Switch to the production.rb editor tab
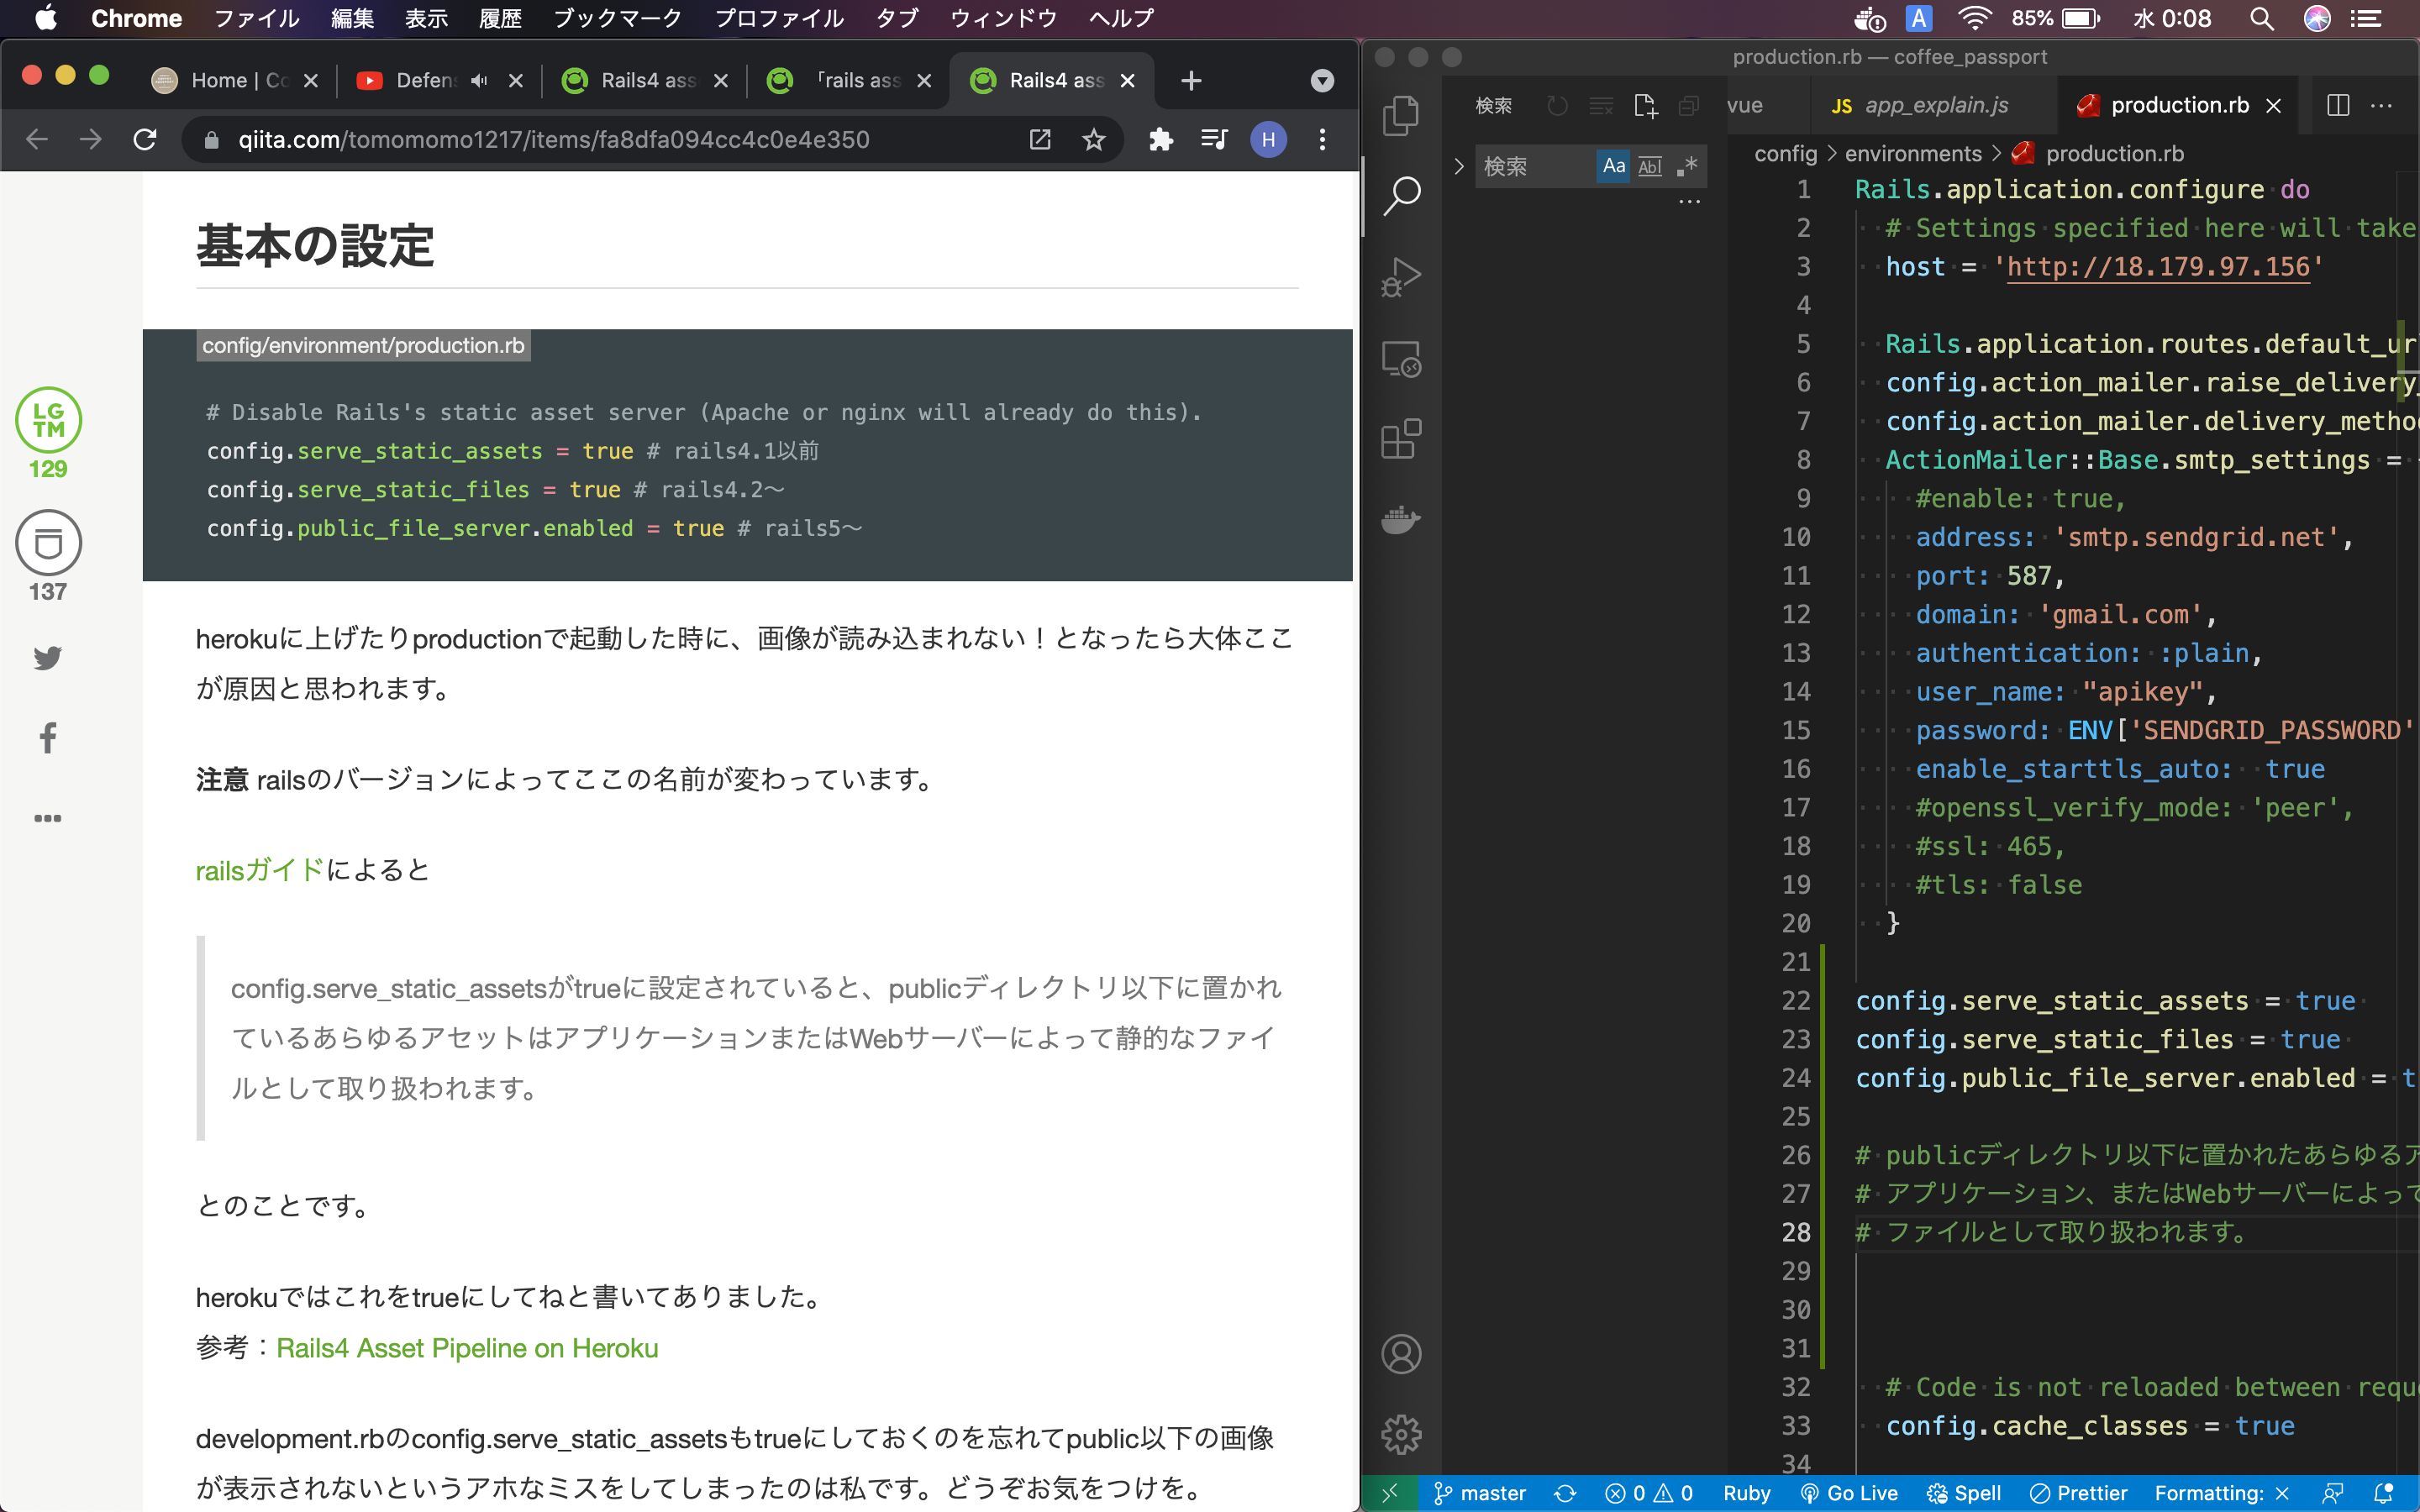The height and width of the screenshot is (1512, 2420). 2180,105
